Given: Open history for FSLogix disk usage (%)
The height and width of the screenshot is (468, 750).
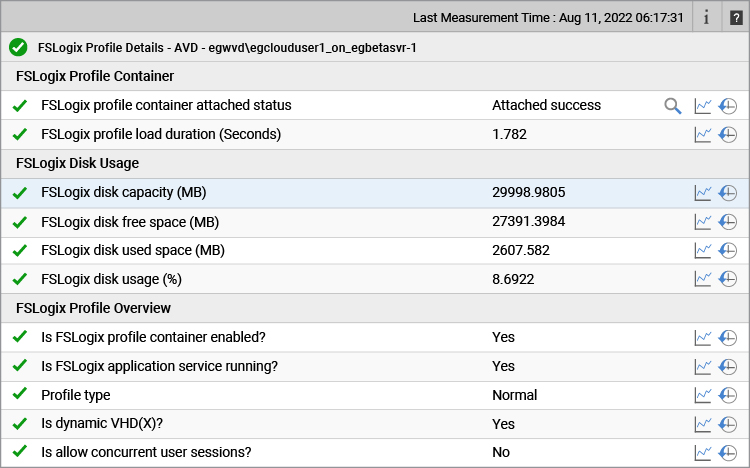Looking at the screenshot, I should (728, 279).
